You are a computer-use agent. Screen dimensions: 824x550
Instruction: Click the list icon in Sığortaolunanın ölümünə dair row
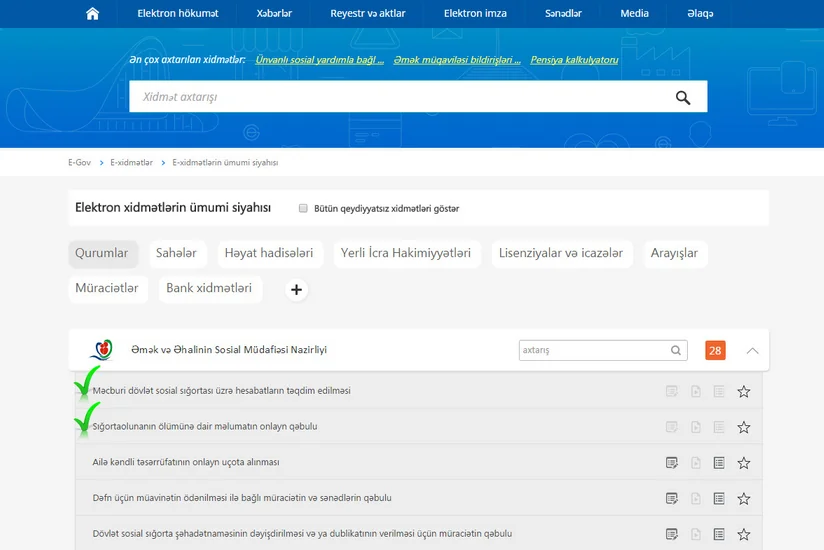pos(719,427)
